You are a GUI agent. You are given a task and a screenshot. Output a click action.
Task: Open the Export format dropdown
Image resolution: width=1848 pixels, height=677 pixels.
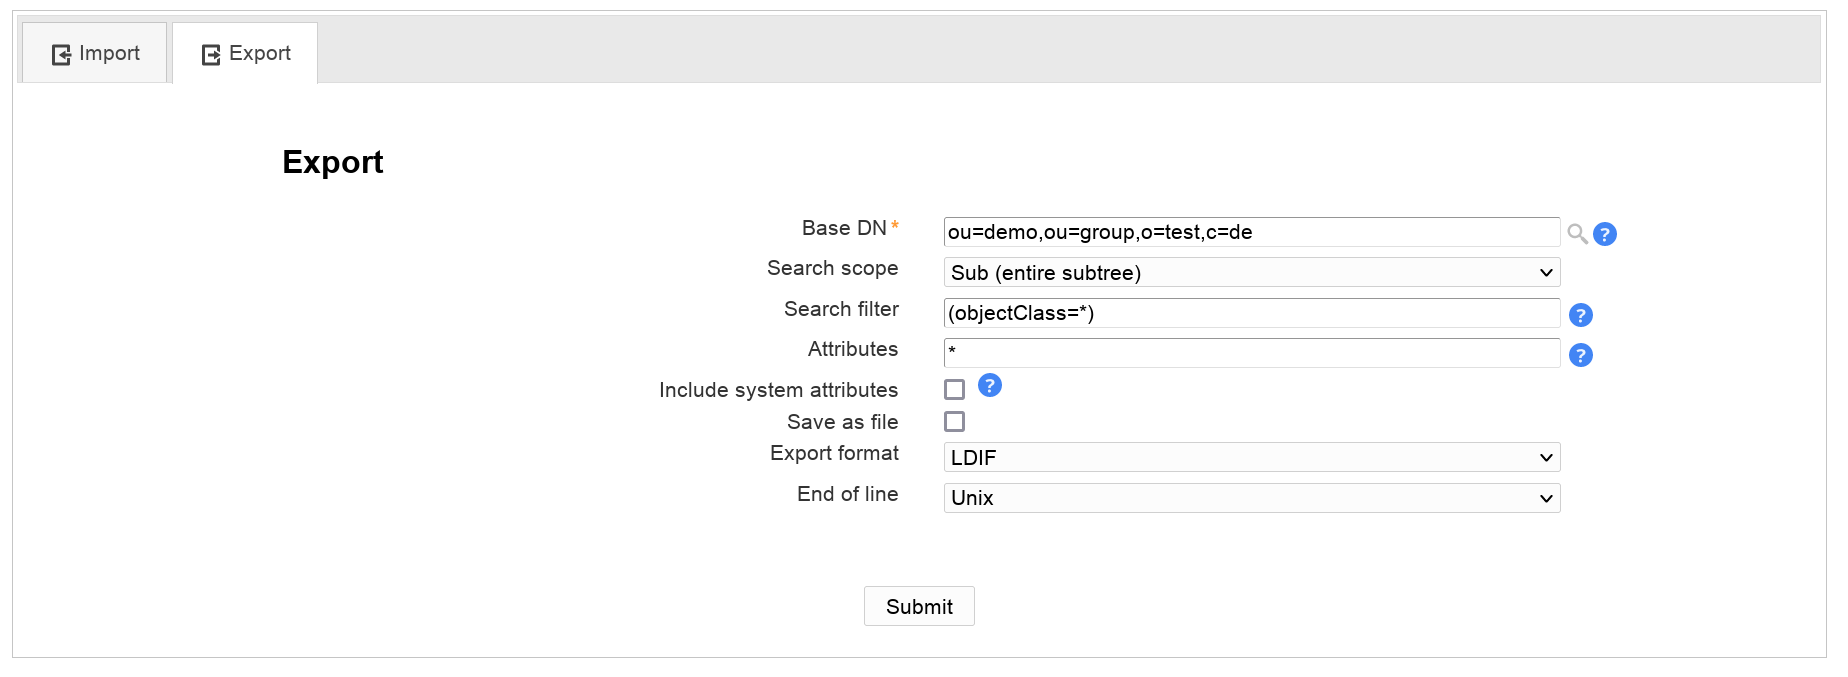[1251, 458]
